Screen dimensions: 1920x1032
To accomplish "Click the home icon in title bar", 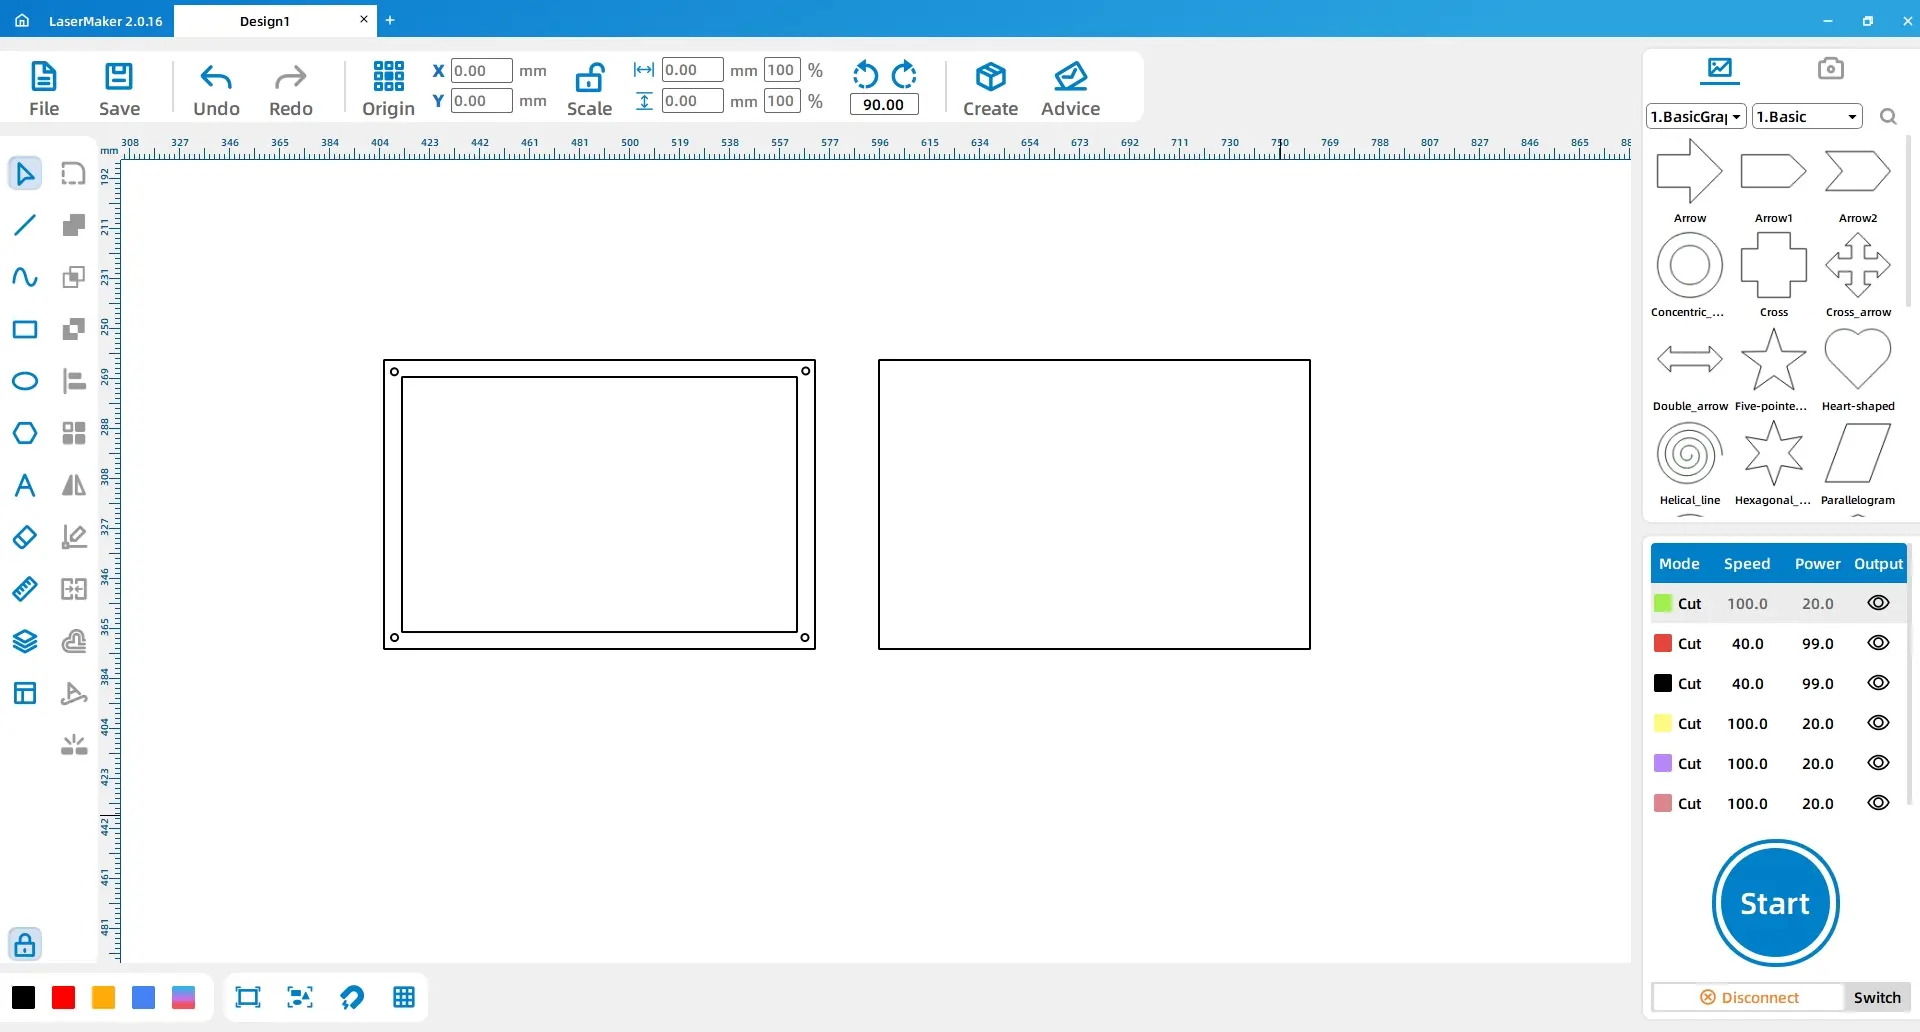I will click(x=22, y=20).
